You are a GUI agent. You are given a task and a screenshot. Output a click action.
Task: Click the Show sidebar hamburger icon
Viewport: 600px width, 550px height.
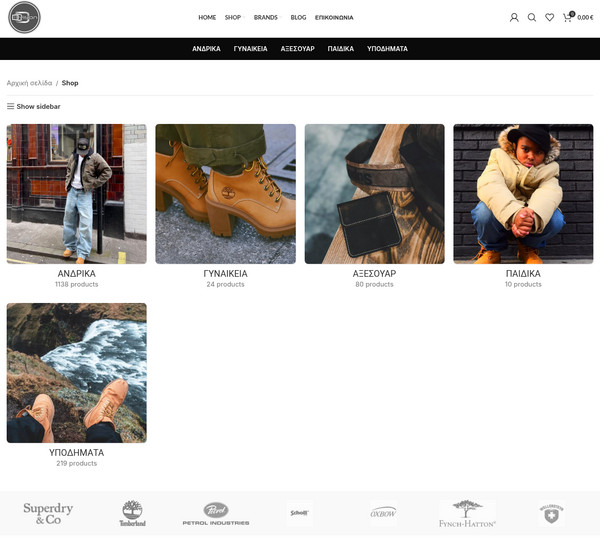point(11,106)
